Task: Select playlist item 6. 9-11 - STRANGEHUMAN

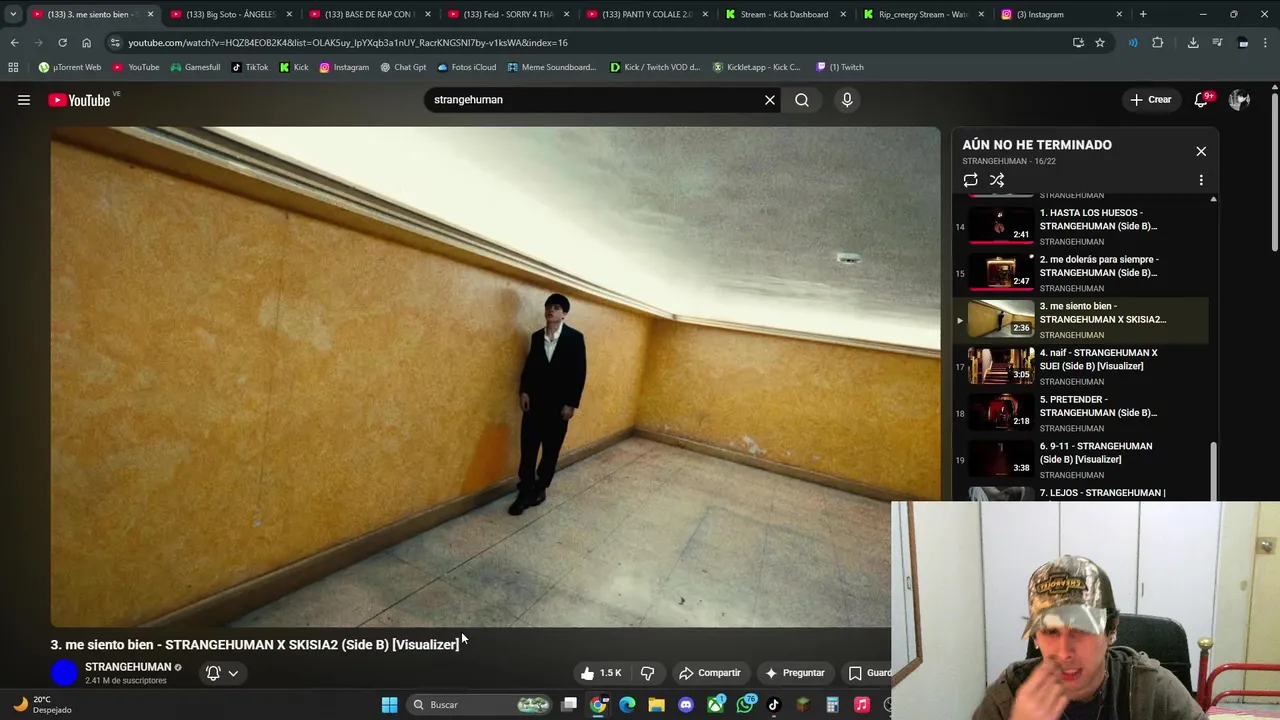Action: 1081,460
